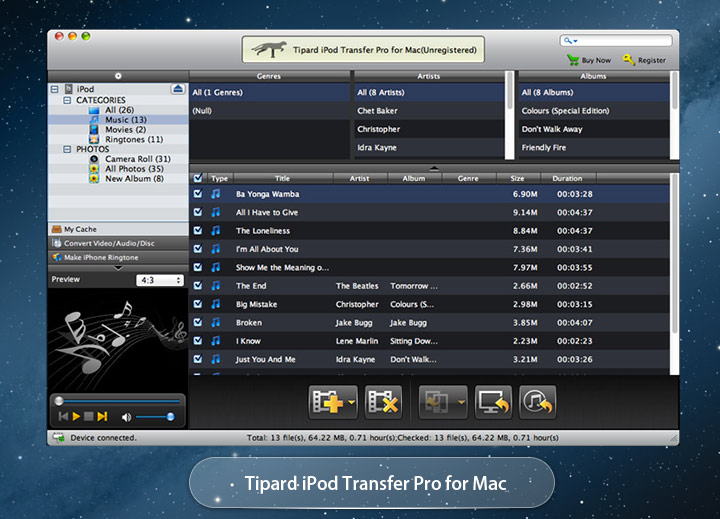Click the search input field

tap(616, 40)
